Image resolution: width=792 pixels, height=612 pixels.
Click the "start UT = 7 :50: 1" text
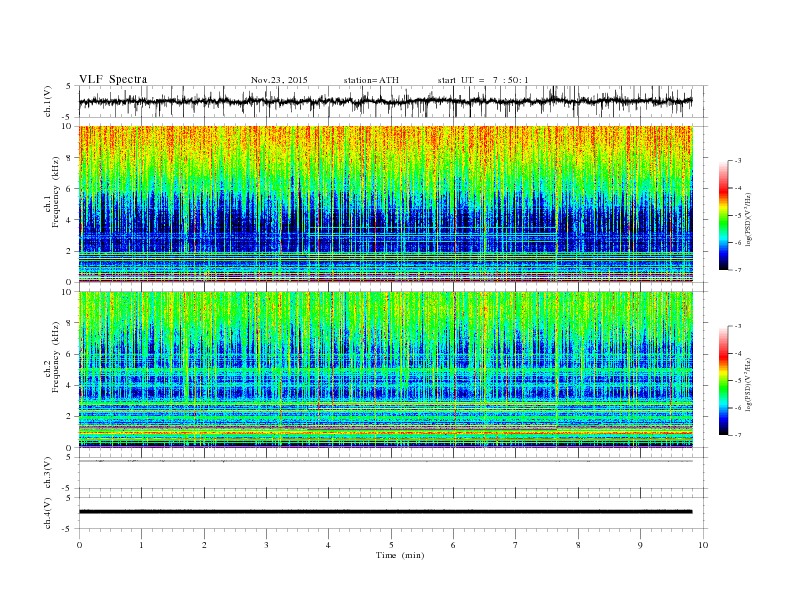[x=483, y=80]
